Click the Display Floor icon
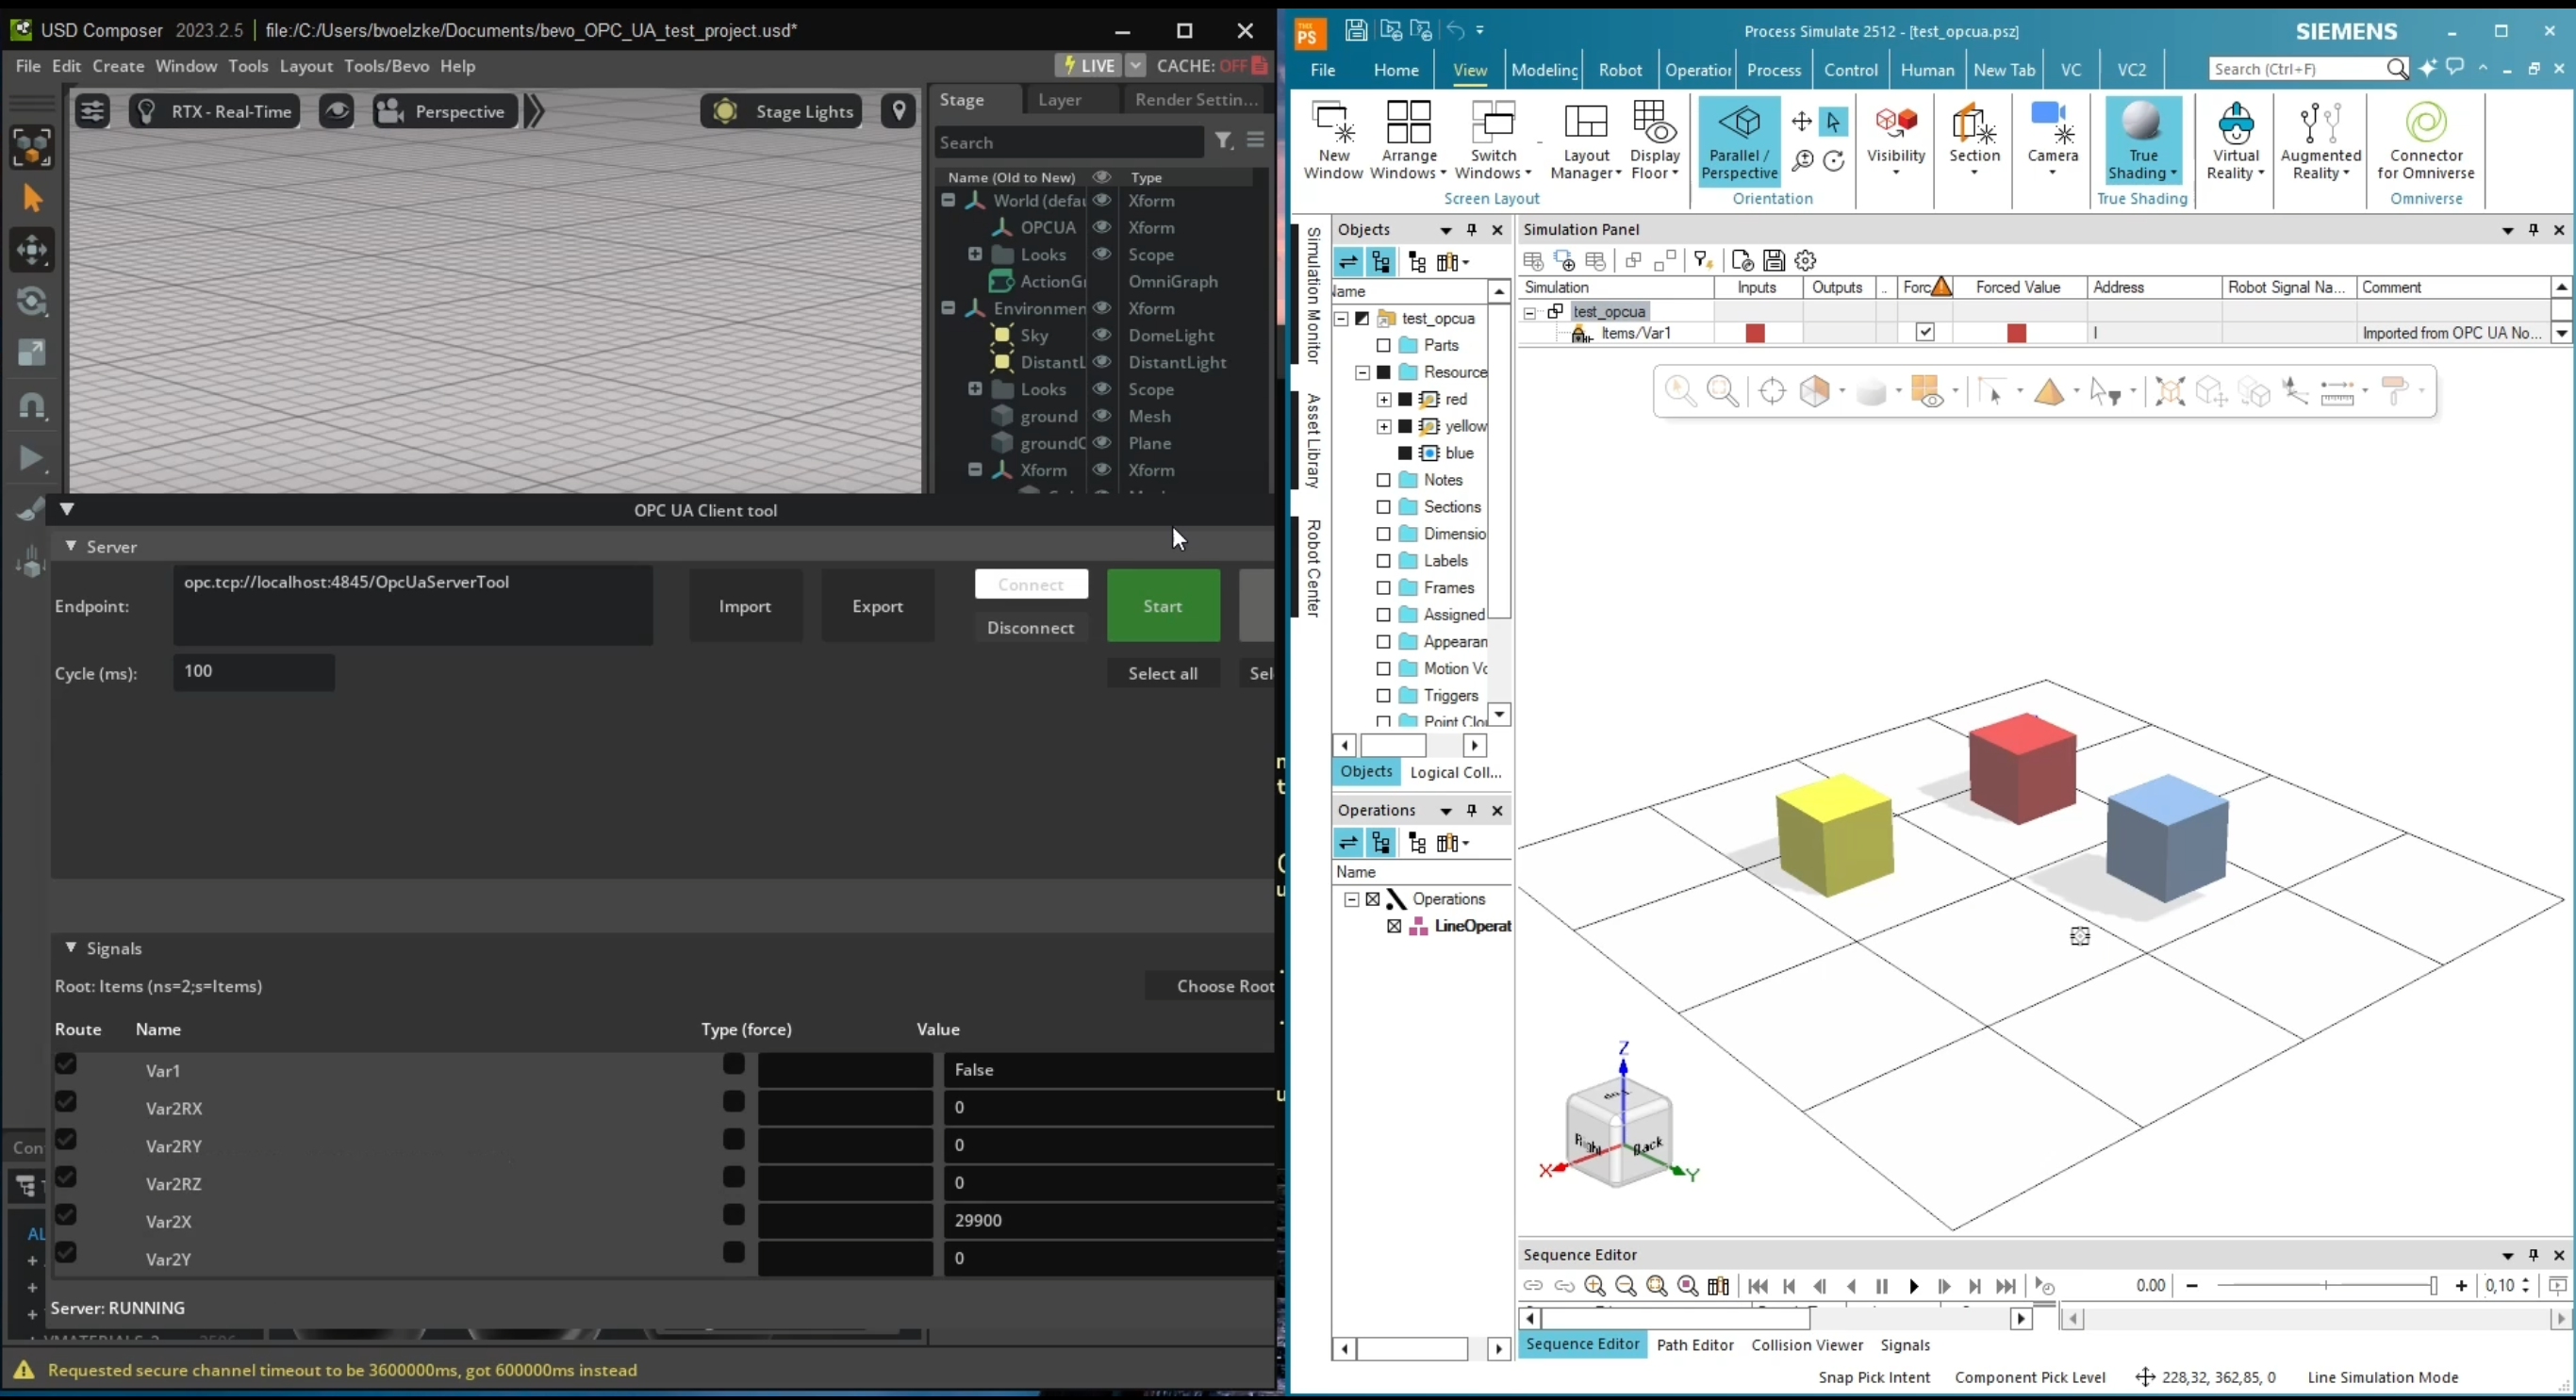This screenshot has width=2576, height=1400. 1654,123
